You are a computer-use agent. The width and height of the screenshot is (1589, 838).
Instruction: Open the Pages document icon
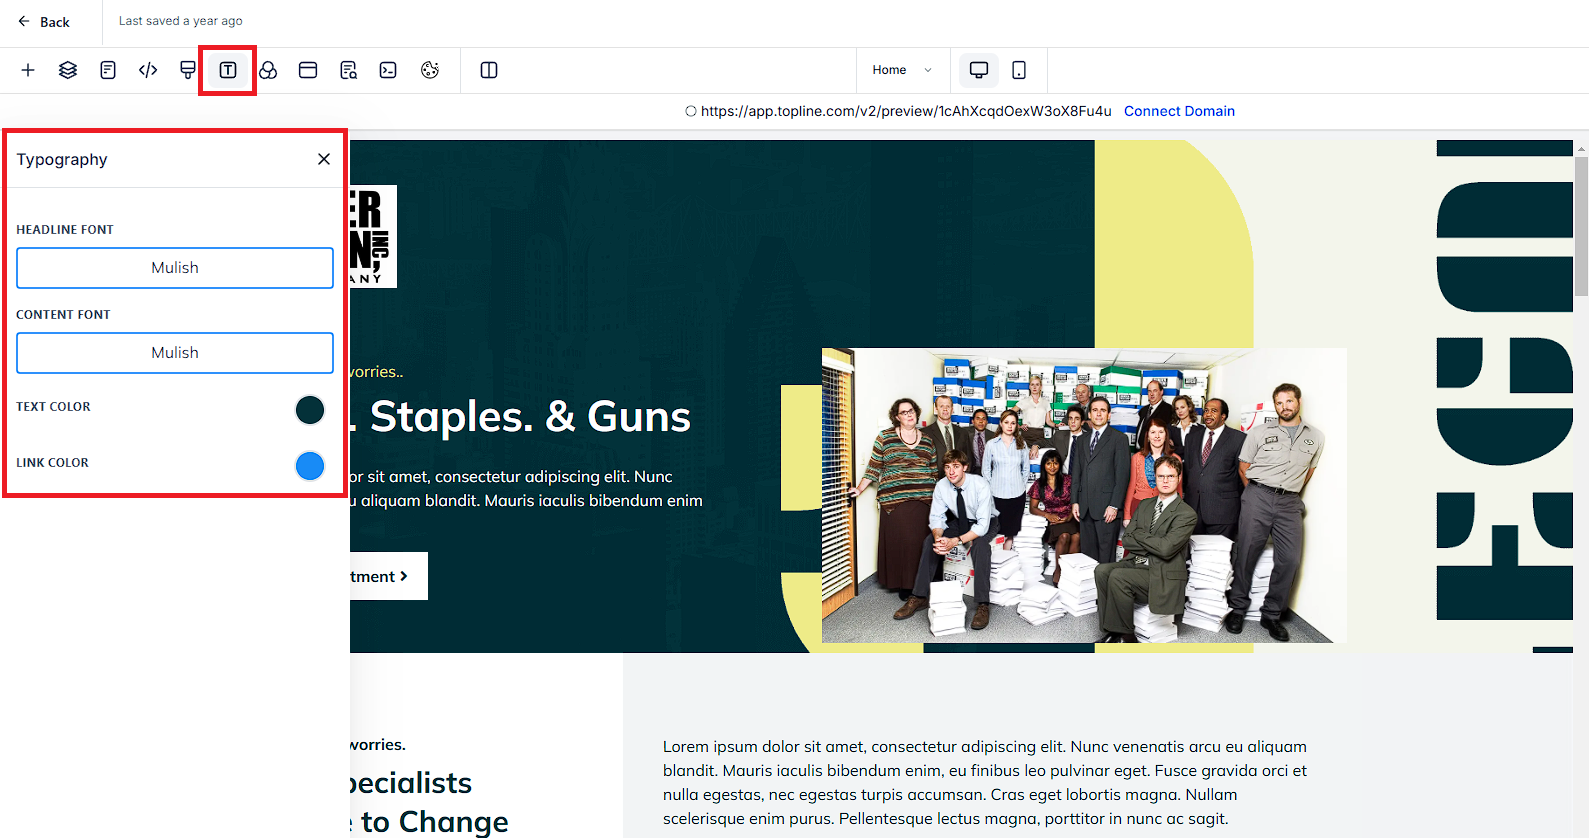point(108,70)
